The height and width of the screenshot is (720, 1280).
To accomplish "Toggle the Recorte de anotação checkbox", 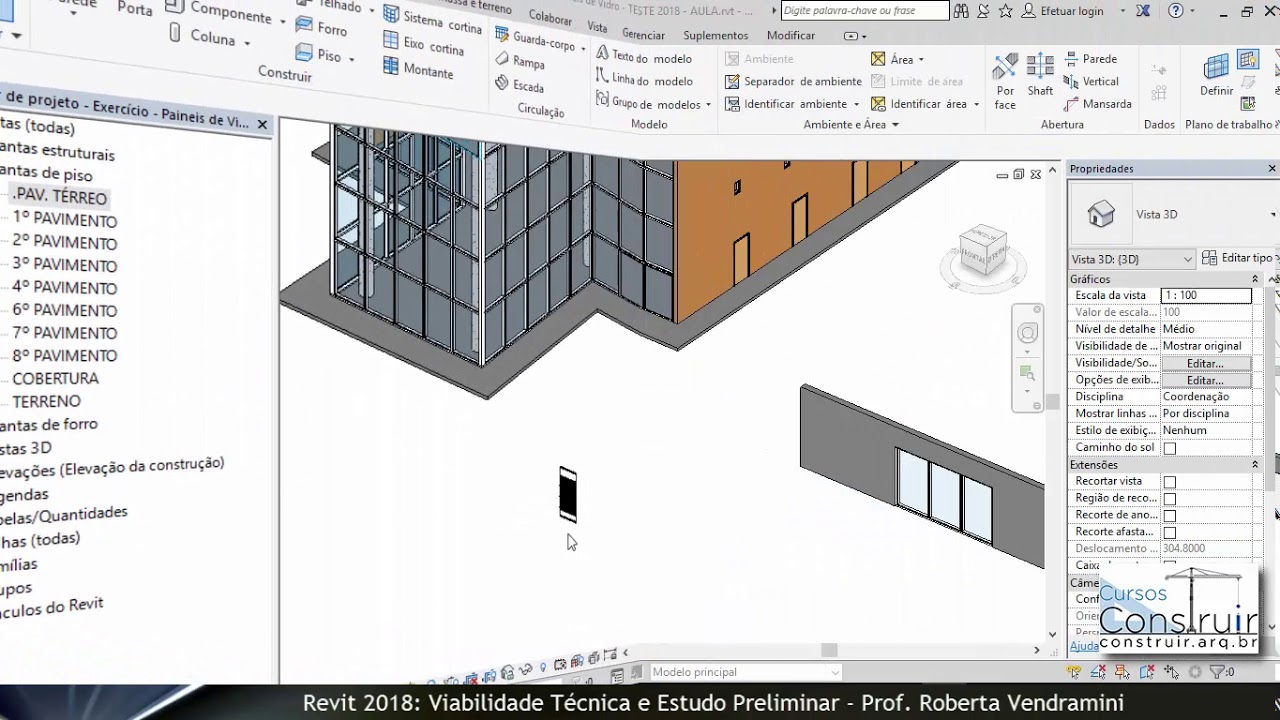I will pyautogui.click(x=1169, y=516).
